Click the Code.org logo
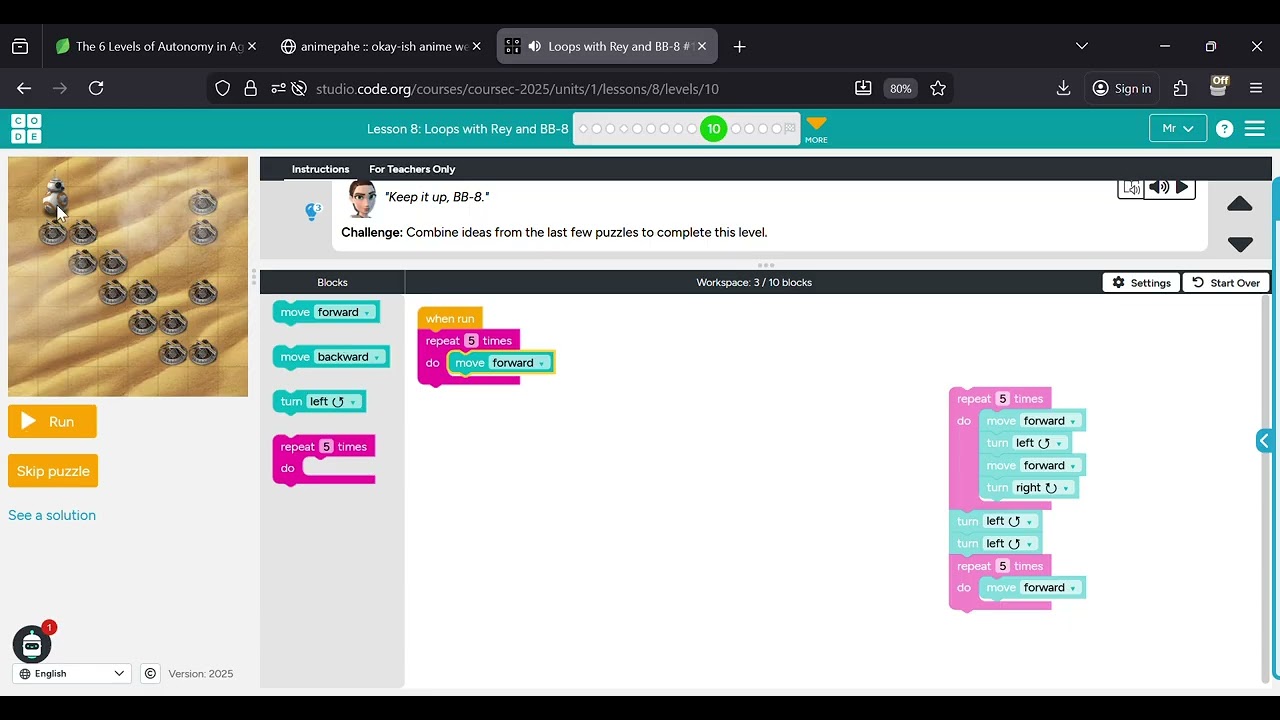This screenshot has width=1280, height=720. click(x=26, y=129)
